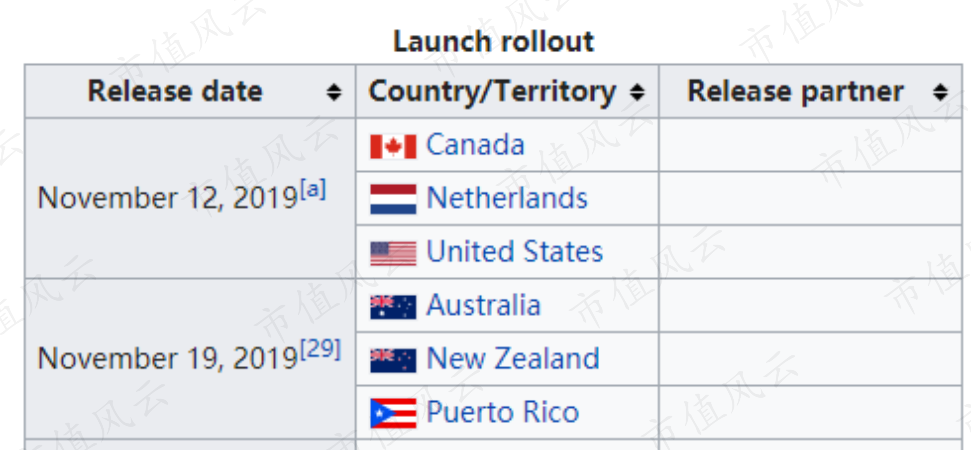This screenshot has width=971, height=450.
Task: Sort by Release partner sort arrows
Action: coord(940,92)
